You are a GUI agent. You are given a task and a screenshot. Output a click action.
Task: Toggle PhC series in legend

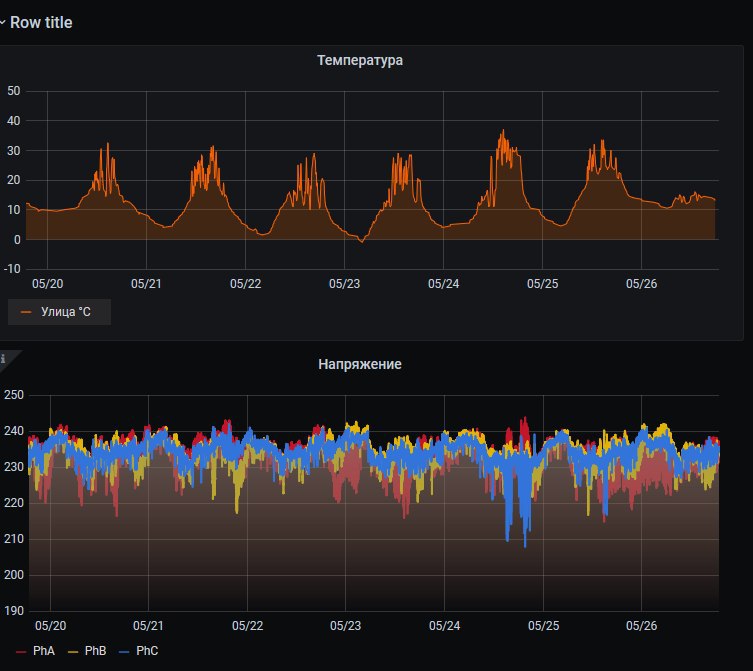coord(147,651)
